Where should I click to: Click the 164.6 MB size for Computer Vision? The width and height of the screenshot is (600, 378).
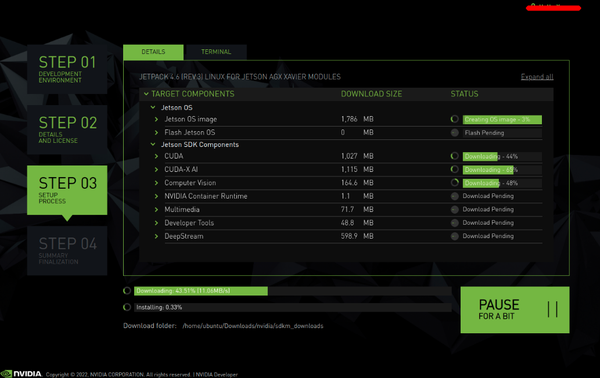[x=357, y=183]
